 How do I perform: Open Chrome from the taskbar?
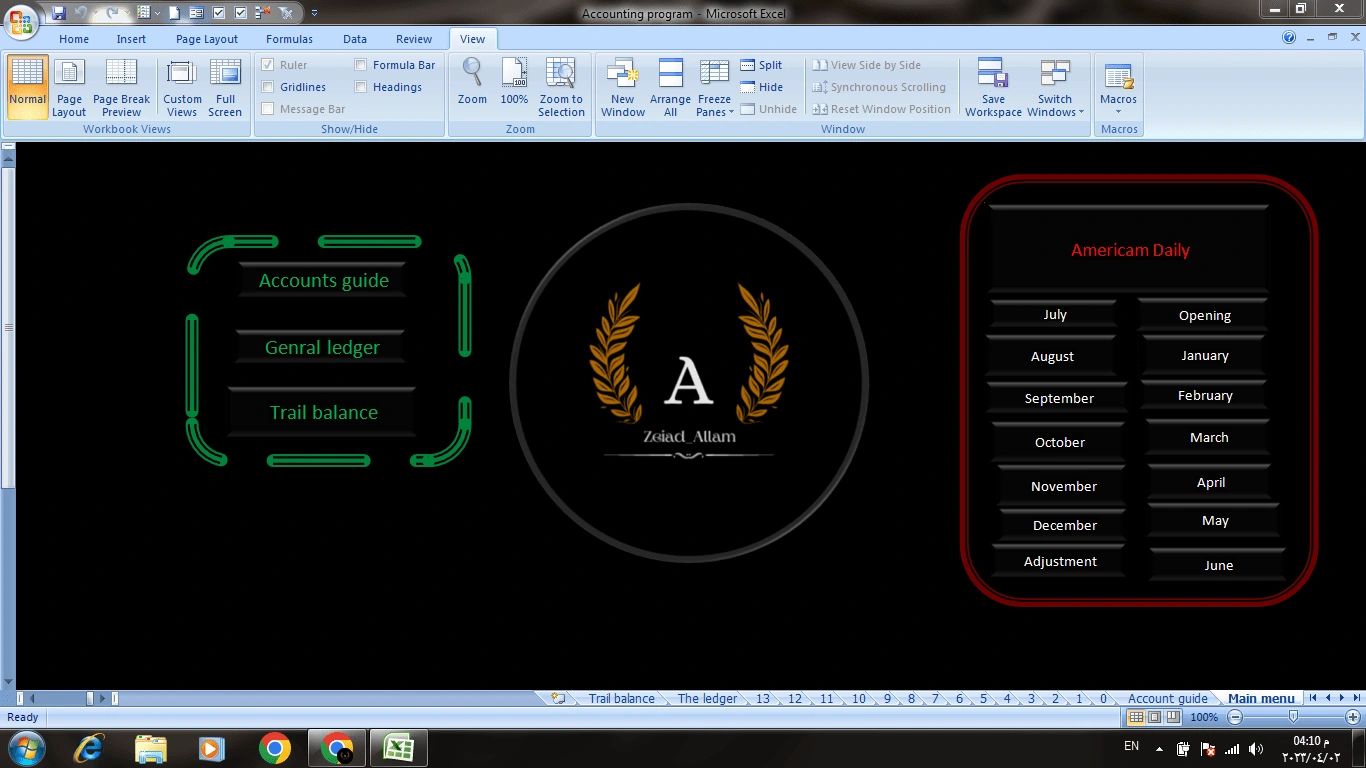tap(274, 748)
